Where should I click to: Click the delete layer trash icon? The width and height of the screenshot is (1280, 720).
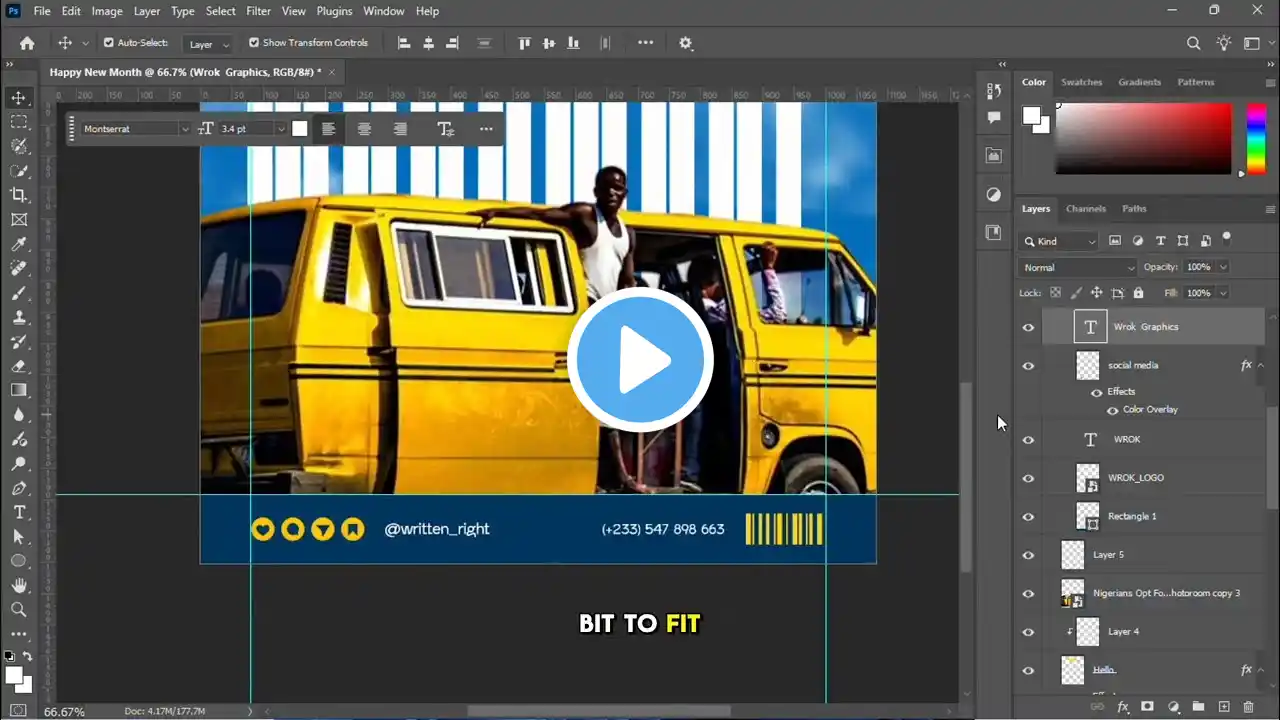tap(1250, 707)
